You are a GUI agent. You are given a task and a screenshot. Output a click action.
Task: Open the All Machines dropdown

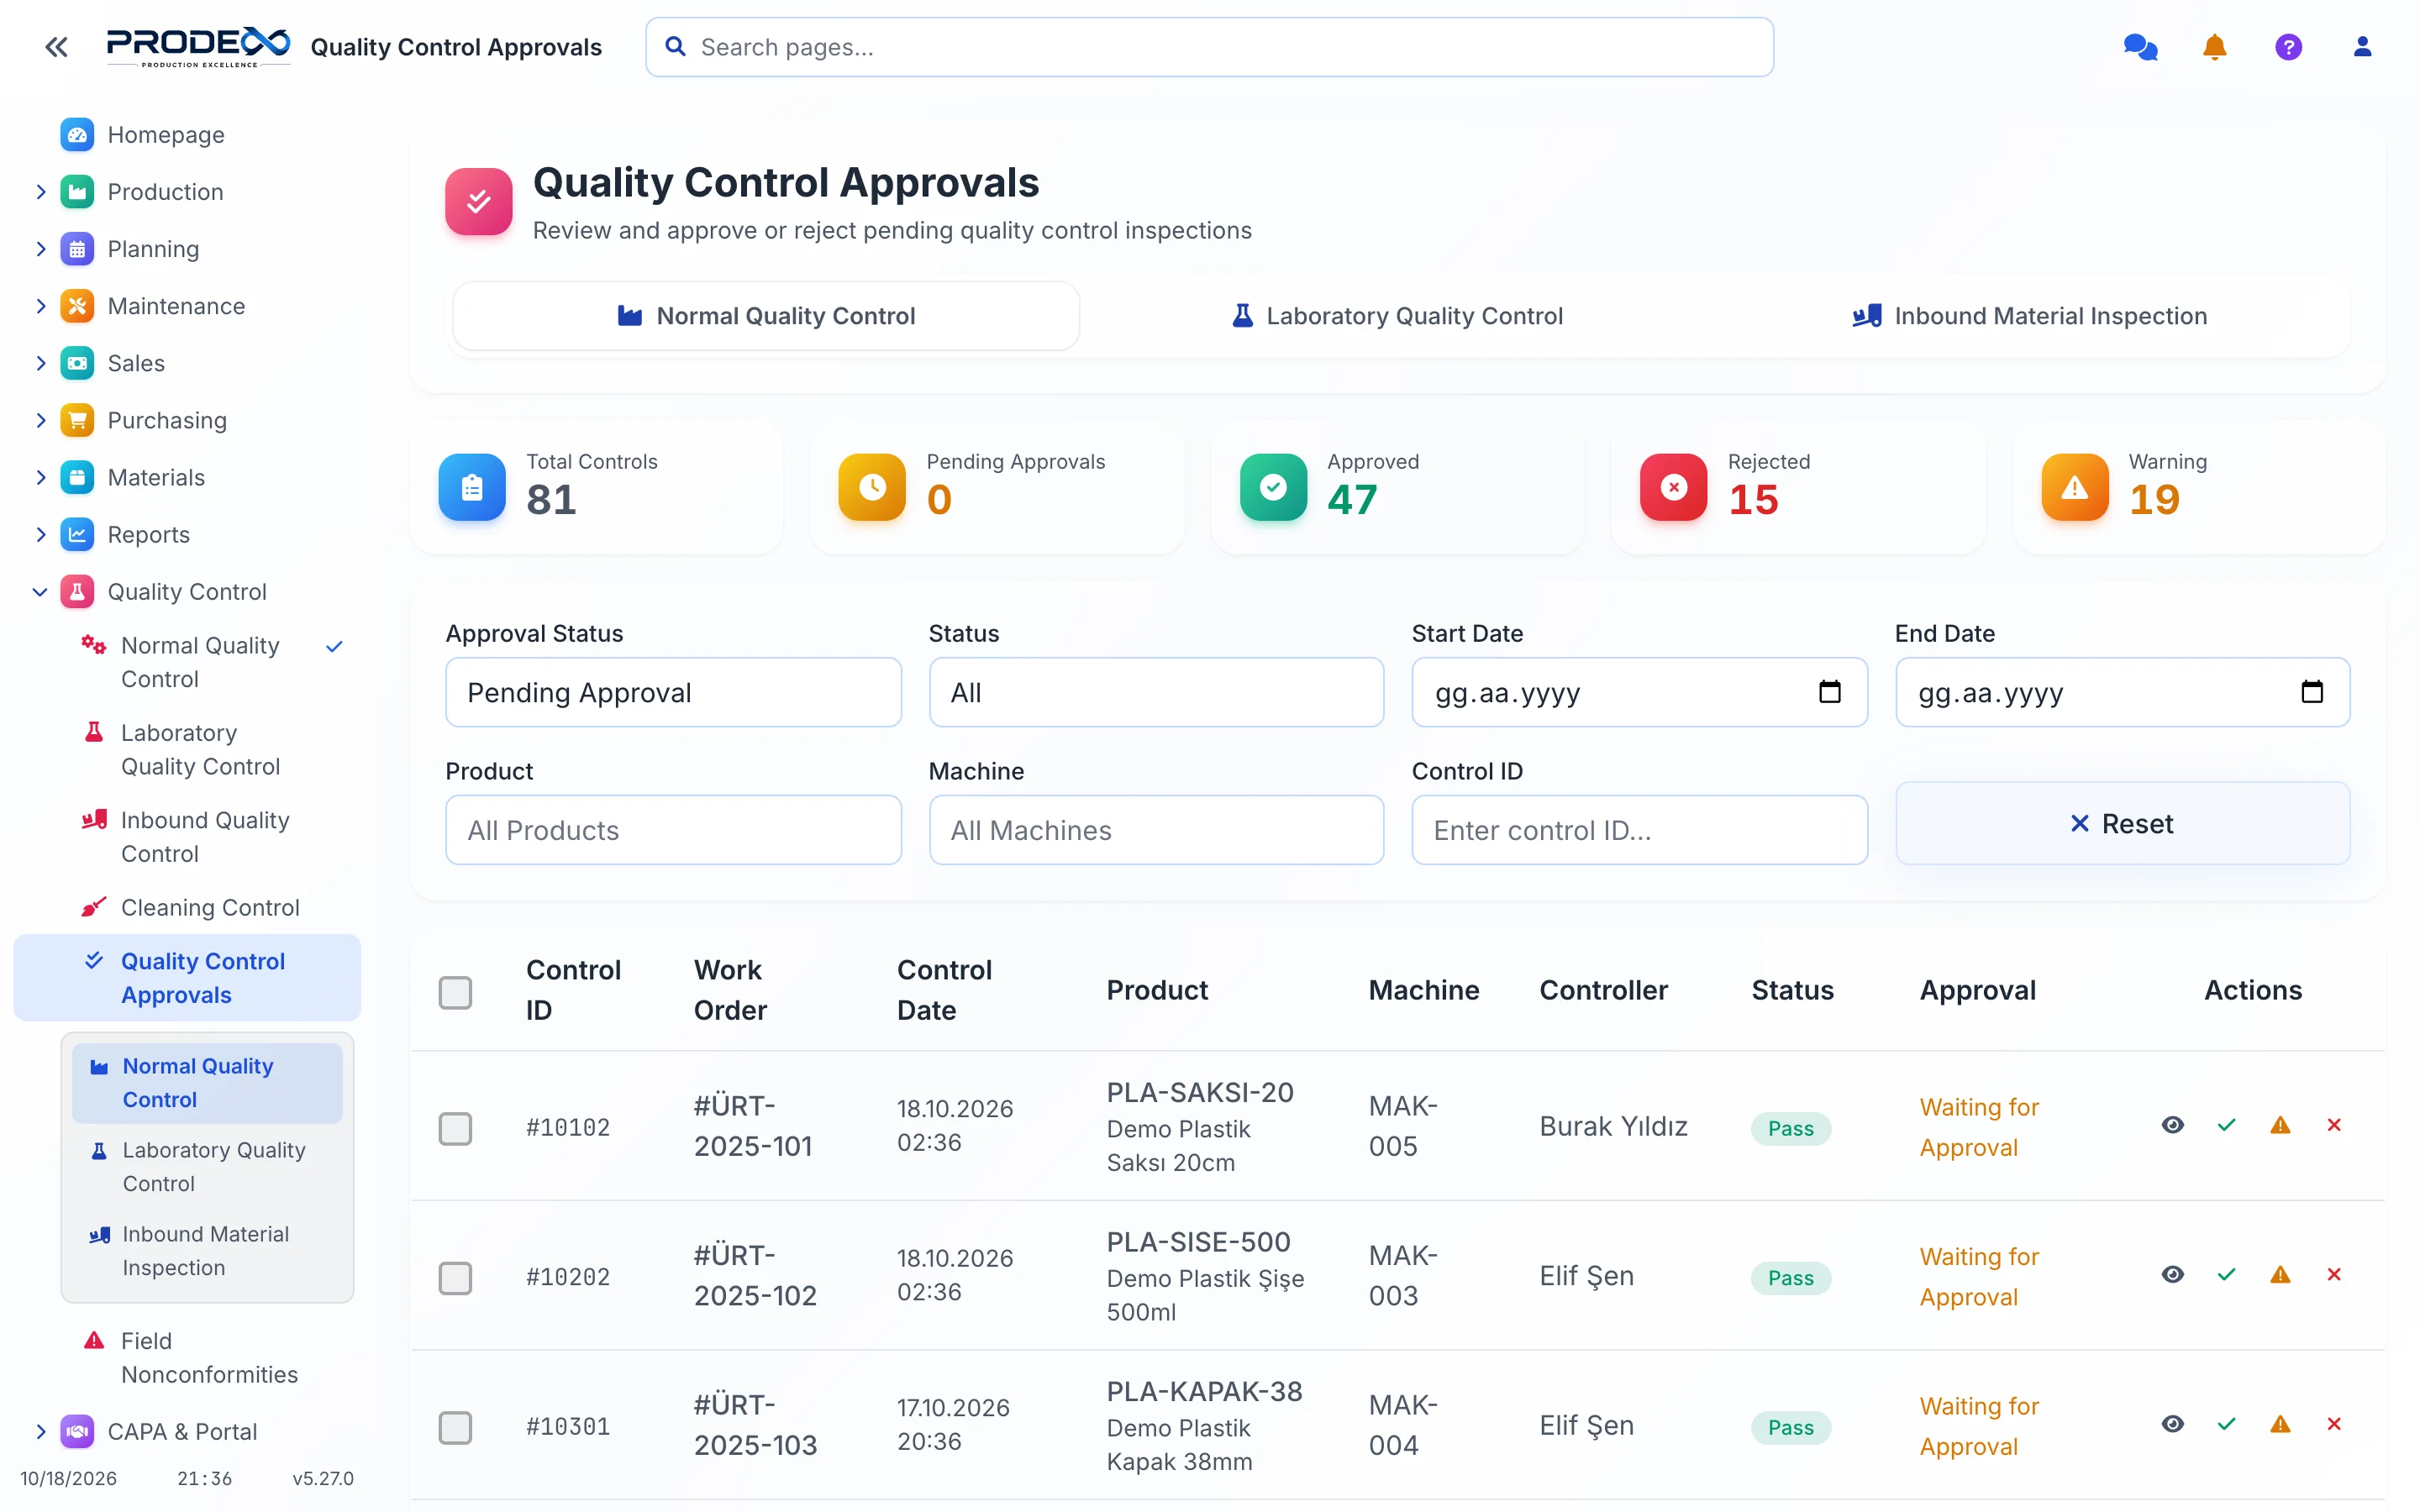click(1156, 830)
